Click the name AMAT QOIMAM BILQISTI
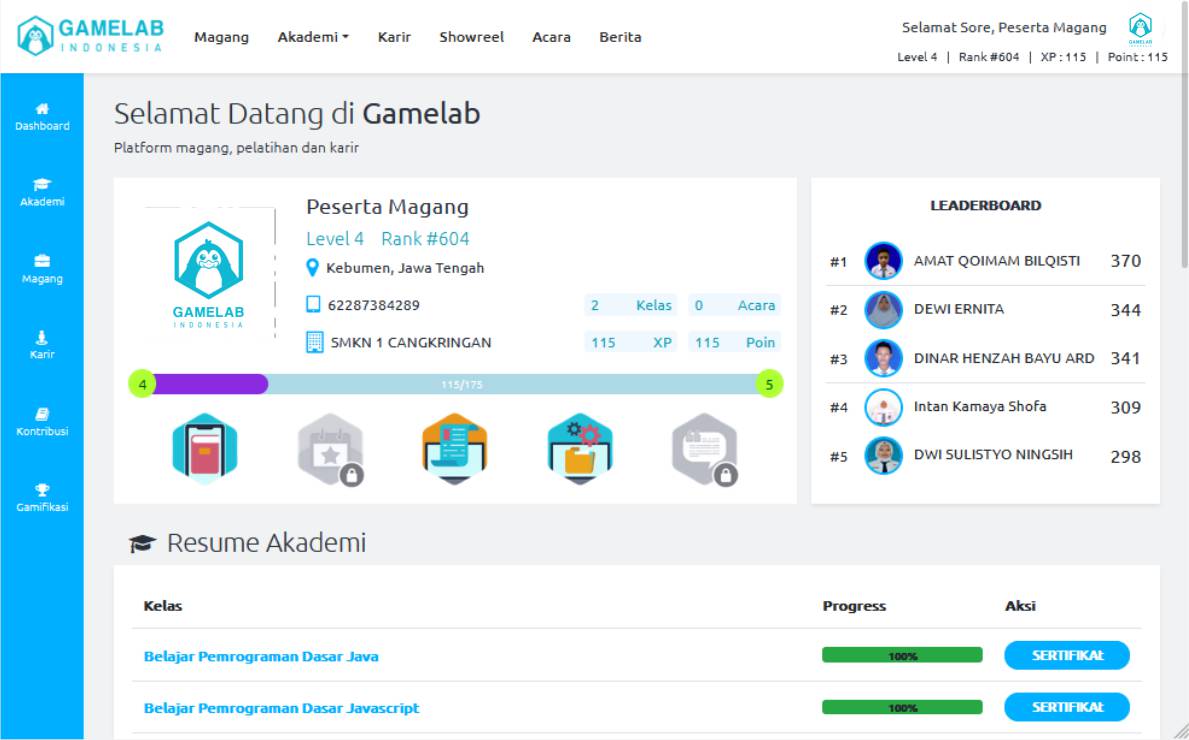Image resolution: width=1189 pixels, height=740 pixels. click(x=996, y=261)
